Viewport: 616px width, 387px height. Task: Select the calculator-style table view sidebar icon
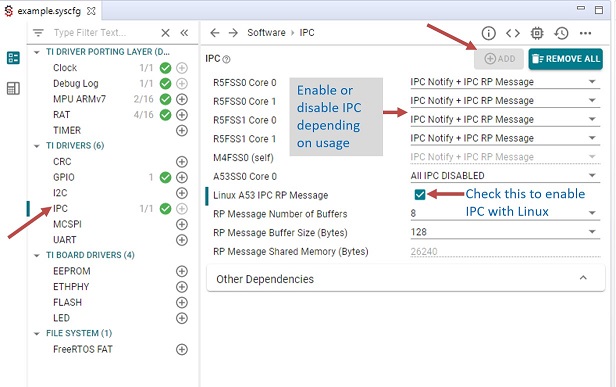[13, 88]
